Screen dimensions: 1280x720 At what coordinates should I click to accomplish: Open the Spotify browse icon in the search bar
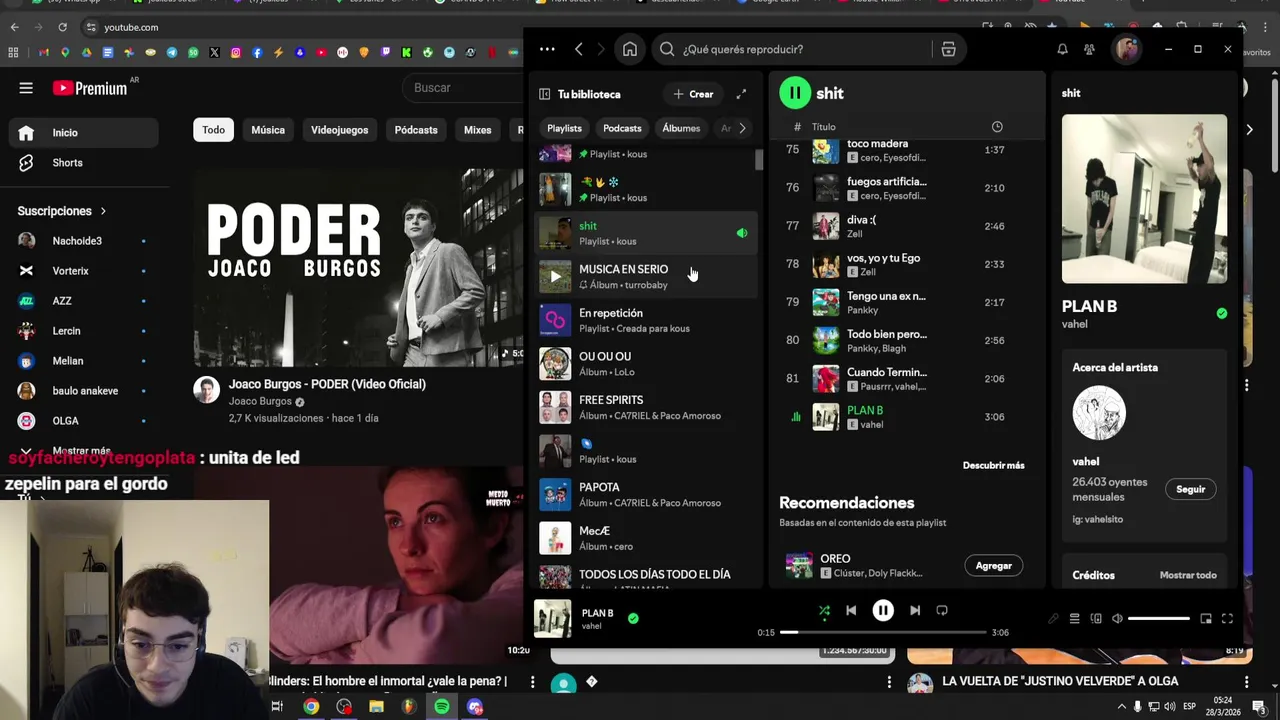948,49
